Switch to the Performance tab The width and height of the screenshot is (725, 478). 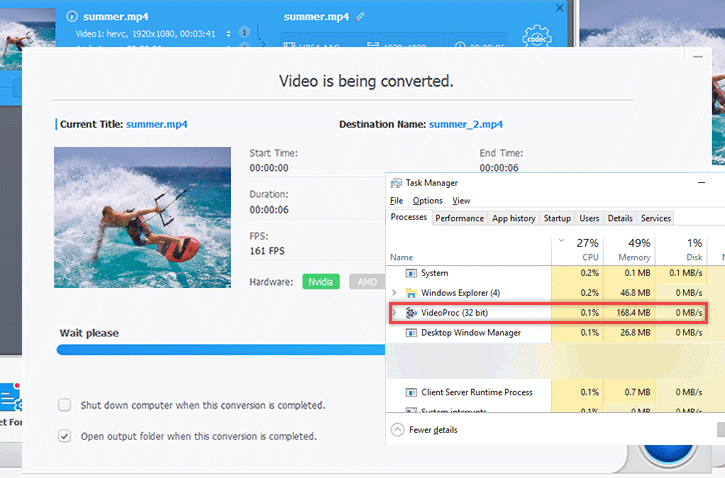[x=460, y=218]
